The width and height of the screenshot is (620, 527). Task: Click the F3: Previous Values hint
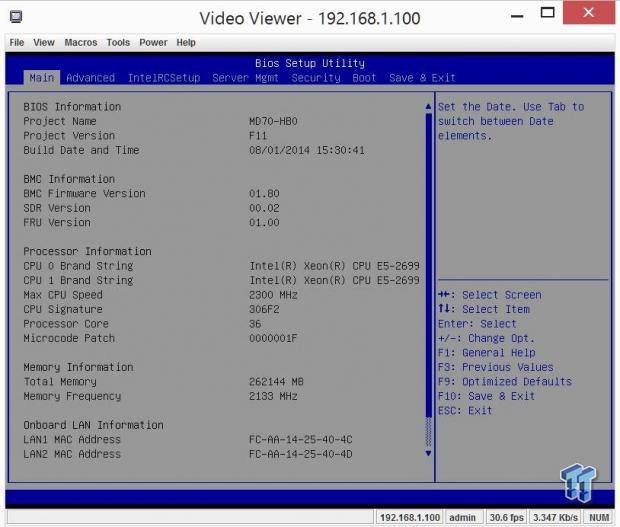[496, 367]
